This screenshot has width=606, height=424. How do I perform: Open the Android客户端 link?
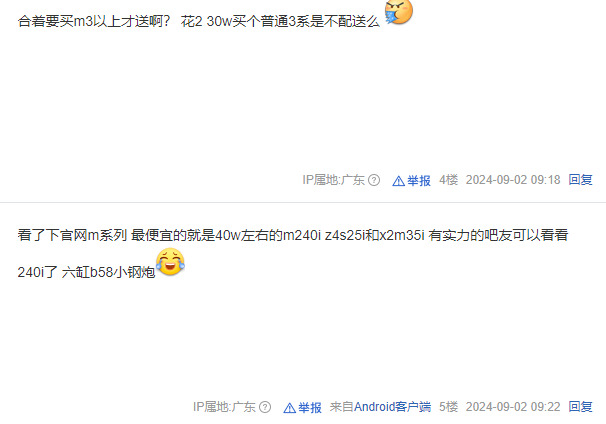(x=392, y=407)
